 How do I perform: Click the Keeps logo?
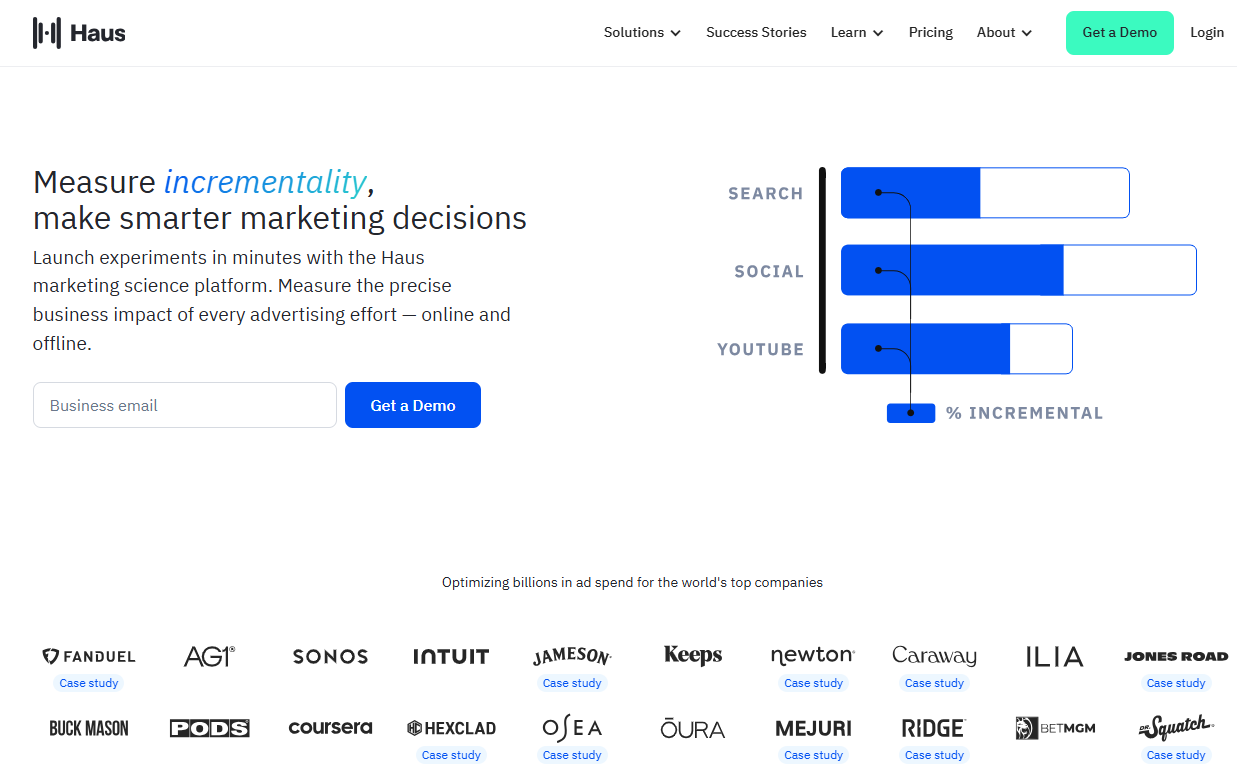tap(693, 656)
